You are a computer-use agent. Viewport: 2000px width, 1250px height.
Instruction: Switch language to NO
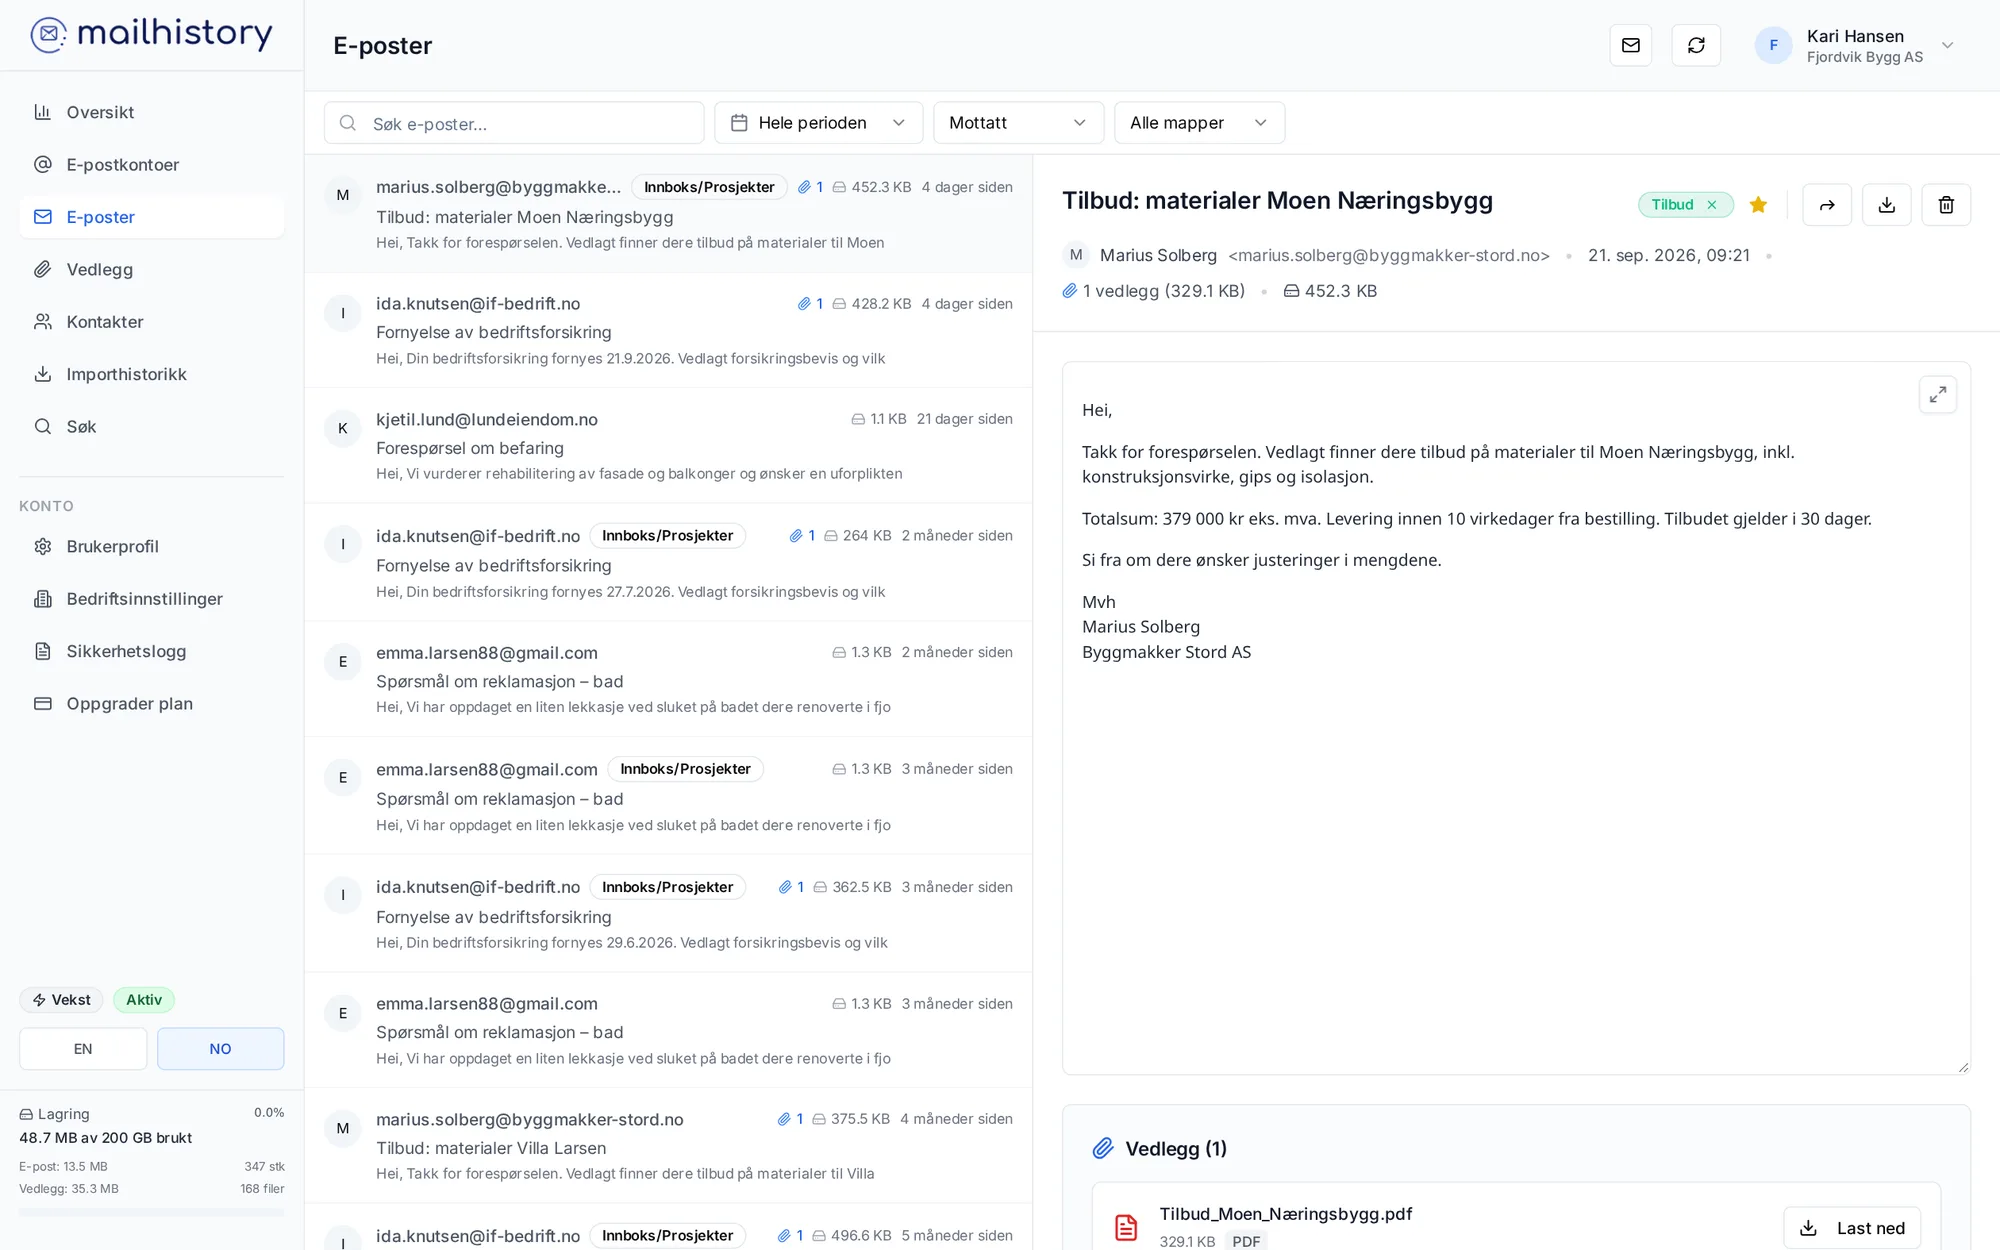(x=221, y=1049)
